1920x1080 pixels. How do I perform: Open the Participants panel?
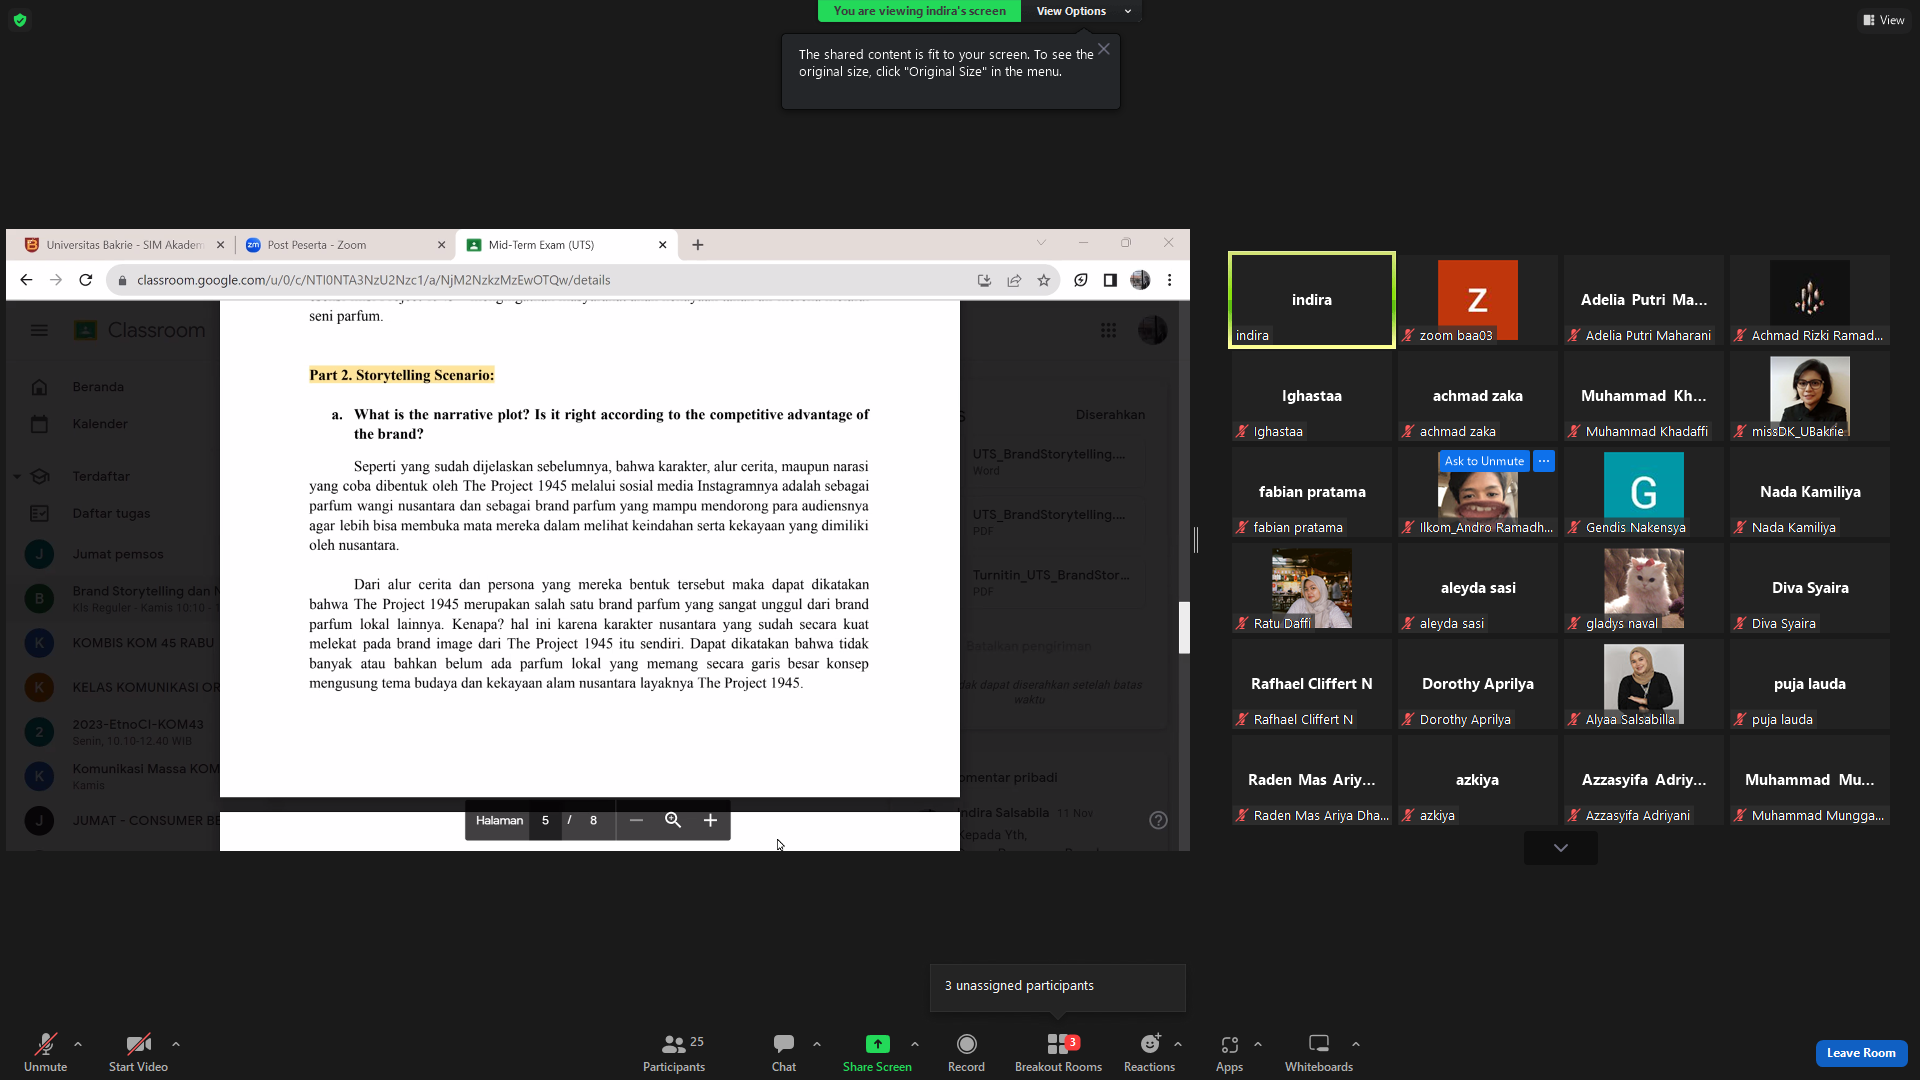point(674,1052)
